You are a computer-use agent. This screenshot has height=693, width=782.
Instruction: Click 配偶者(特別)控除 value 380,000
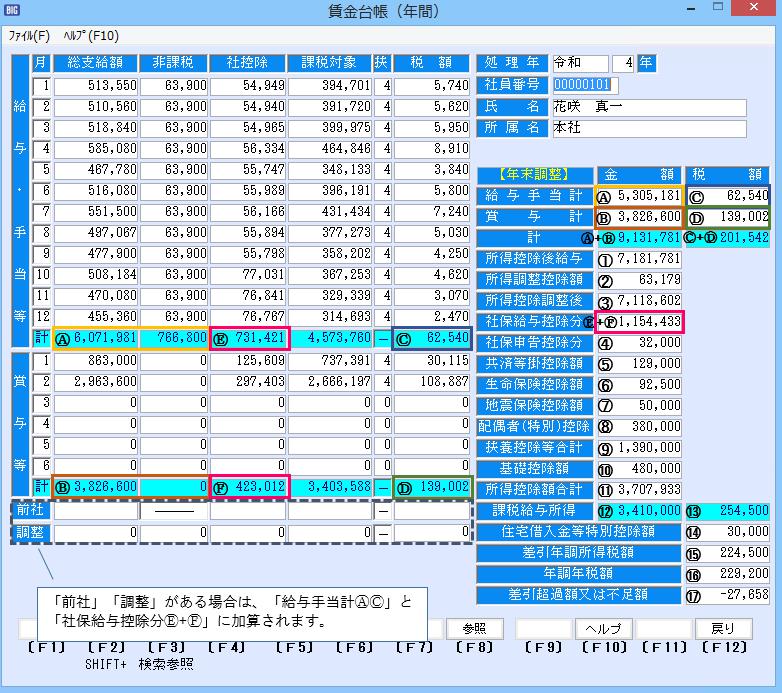pyautogui.click(x=639, y=426)
